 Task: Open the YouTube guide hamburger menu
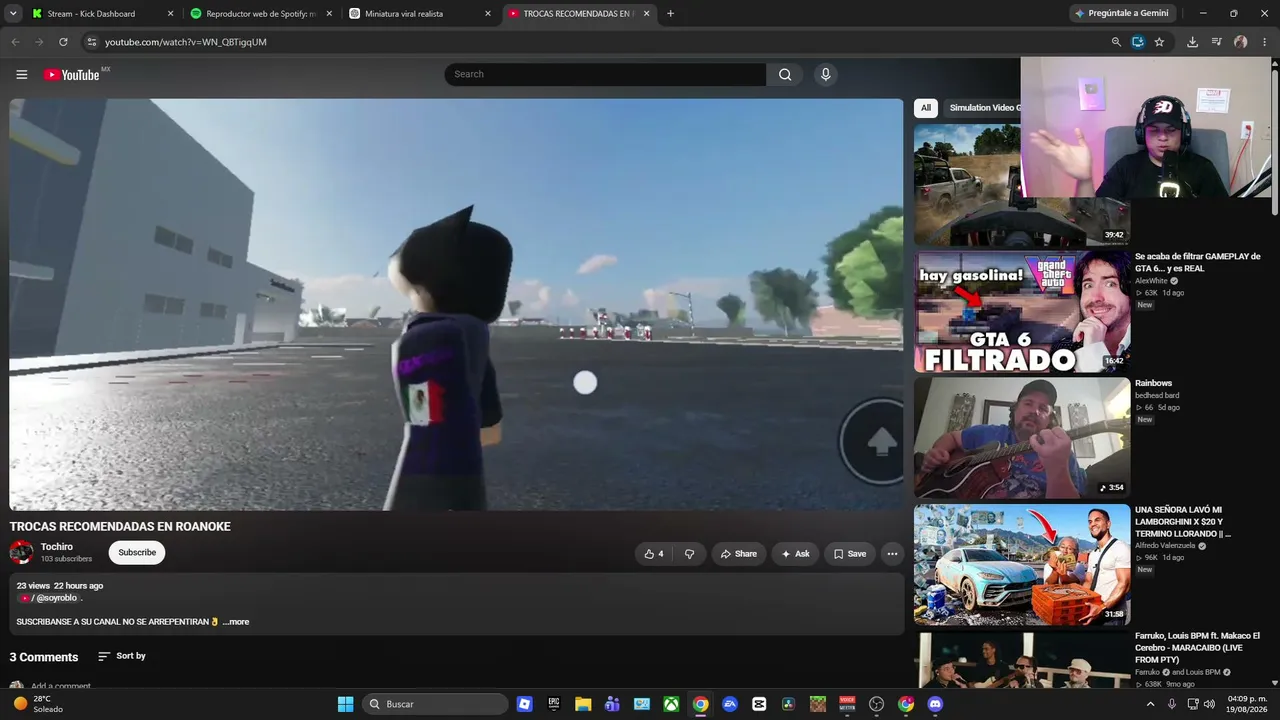click(21, 74)
